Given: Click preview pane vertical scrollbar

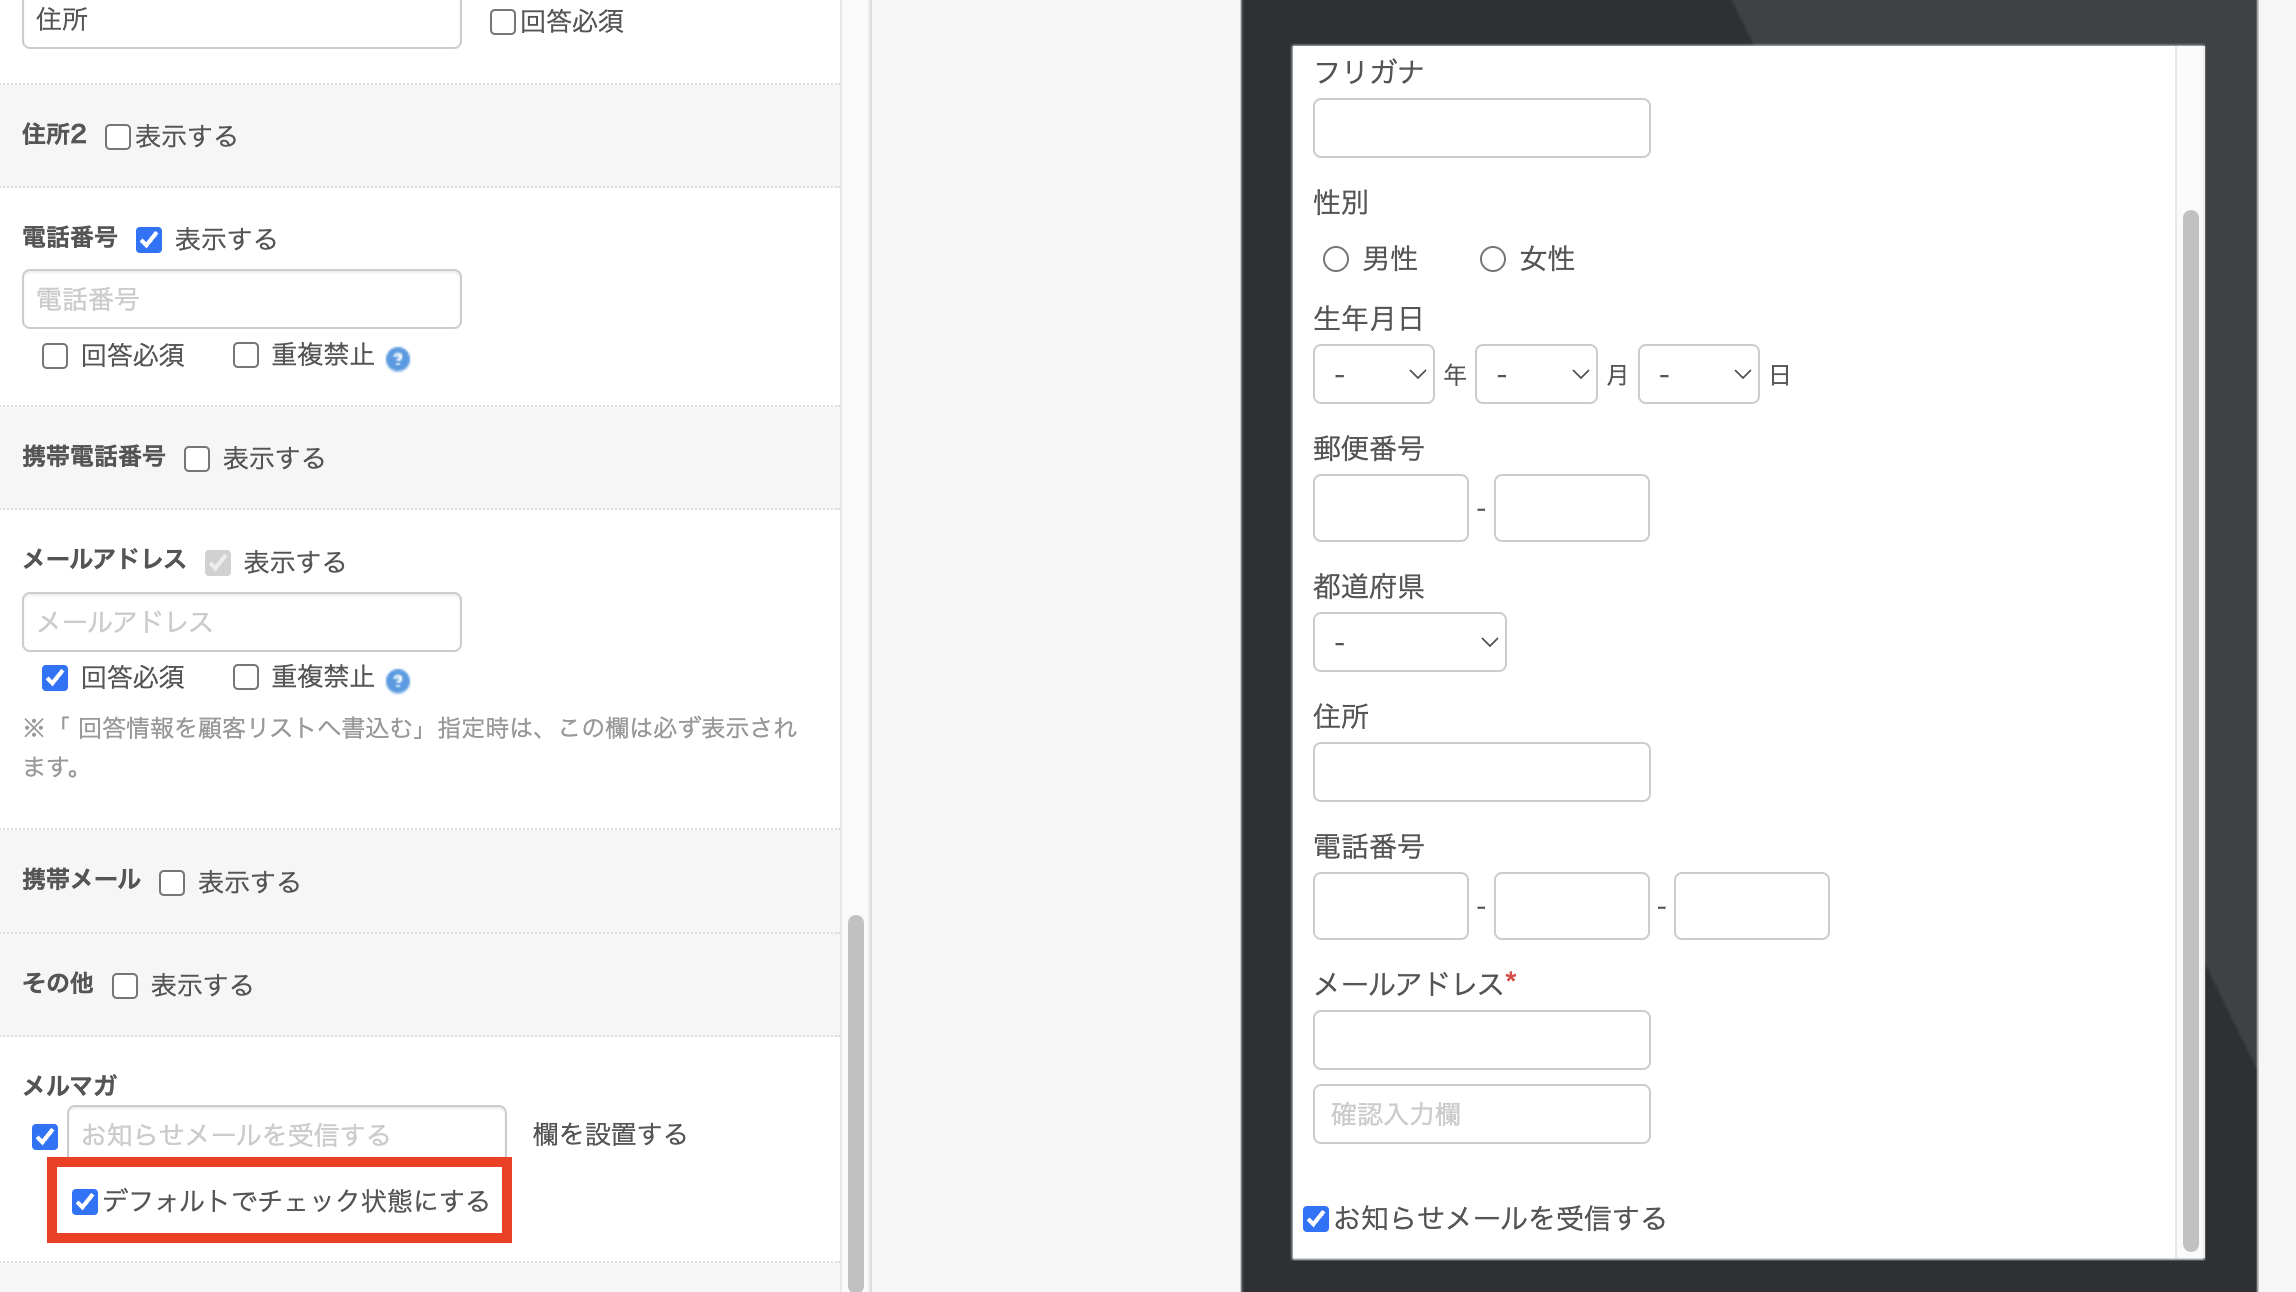Looking at the screenshot, I should pyautogui.click(x=2190, y=730).
